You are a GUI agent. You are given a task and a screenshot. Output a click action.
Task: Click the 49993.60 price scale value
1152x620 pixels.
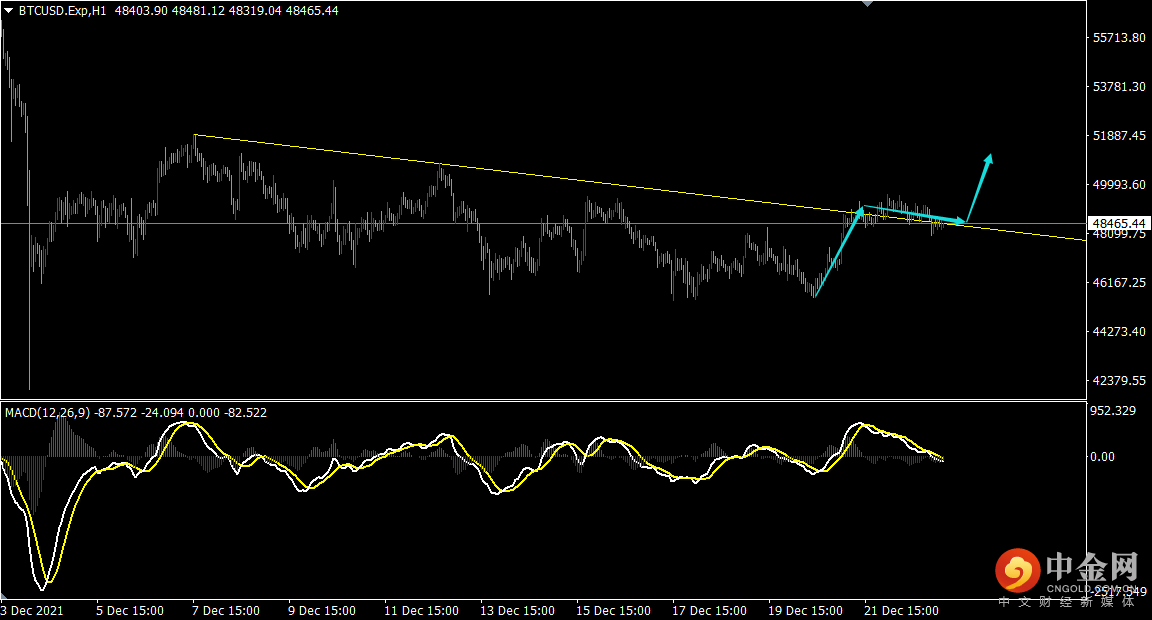1119,184
